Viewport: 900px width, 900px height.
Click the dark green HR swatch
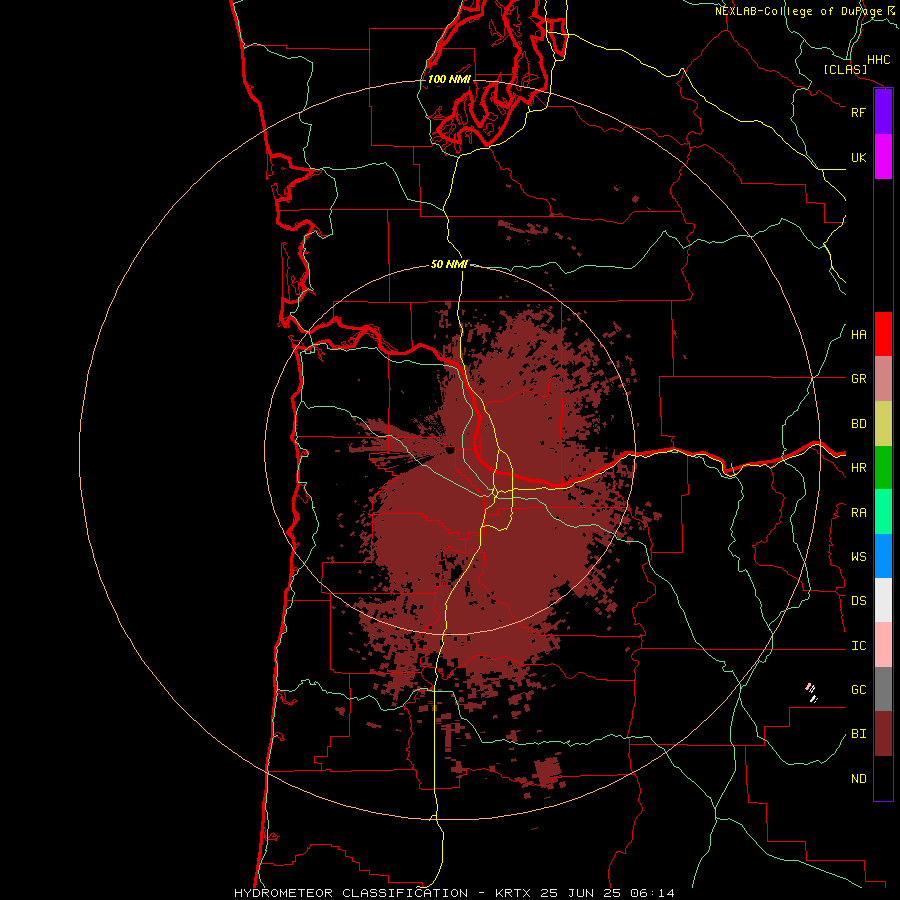click(883, 468)
